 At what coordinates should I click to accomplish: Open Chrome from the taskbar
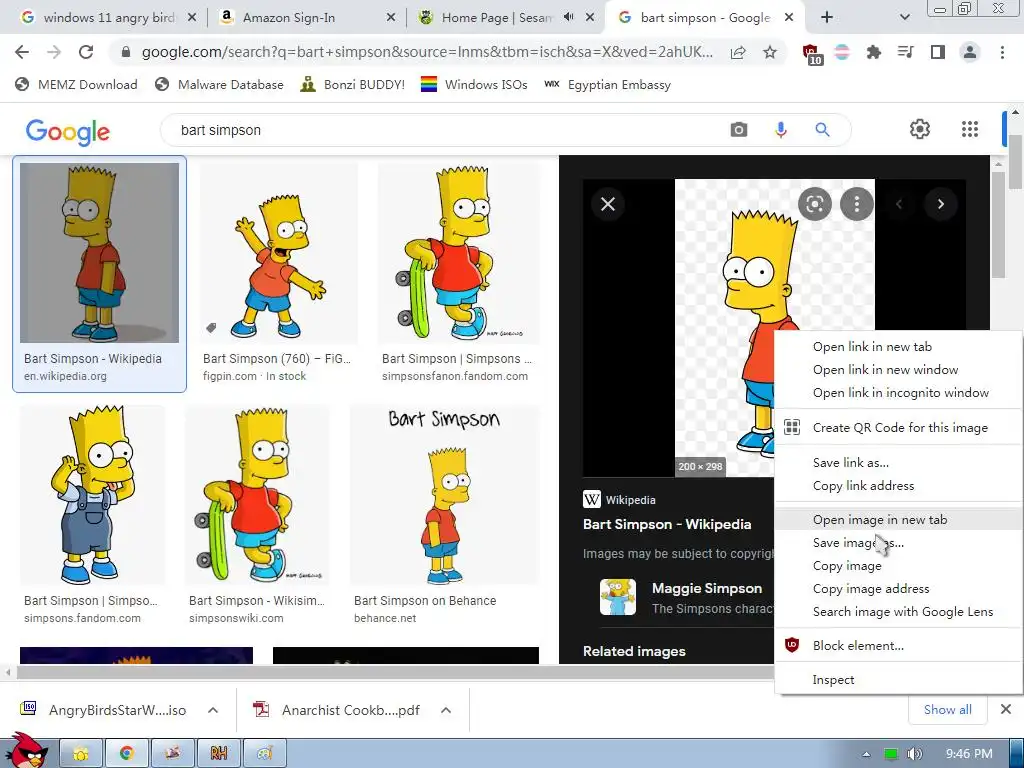127,754
